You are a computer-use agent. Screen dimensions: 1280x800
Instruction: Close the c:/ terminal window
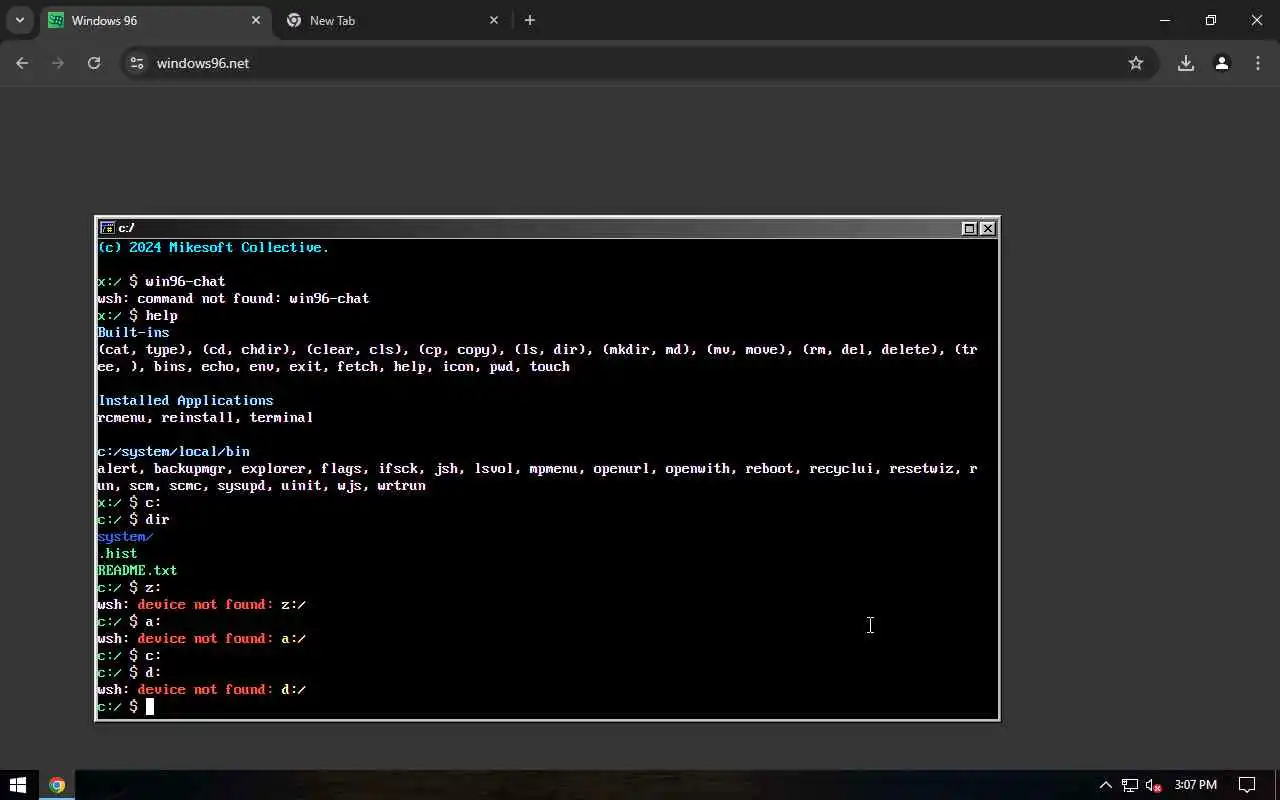click(x=988, y=228)
